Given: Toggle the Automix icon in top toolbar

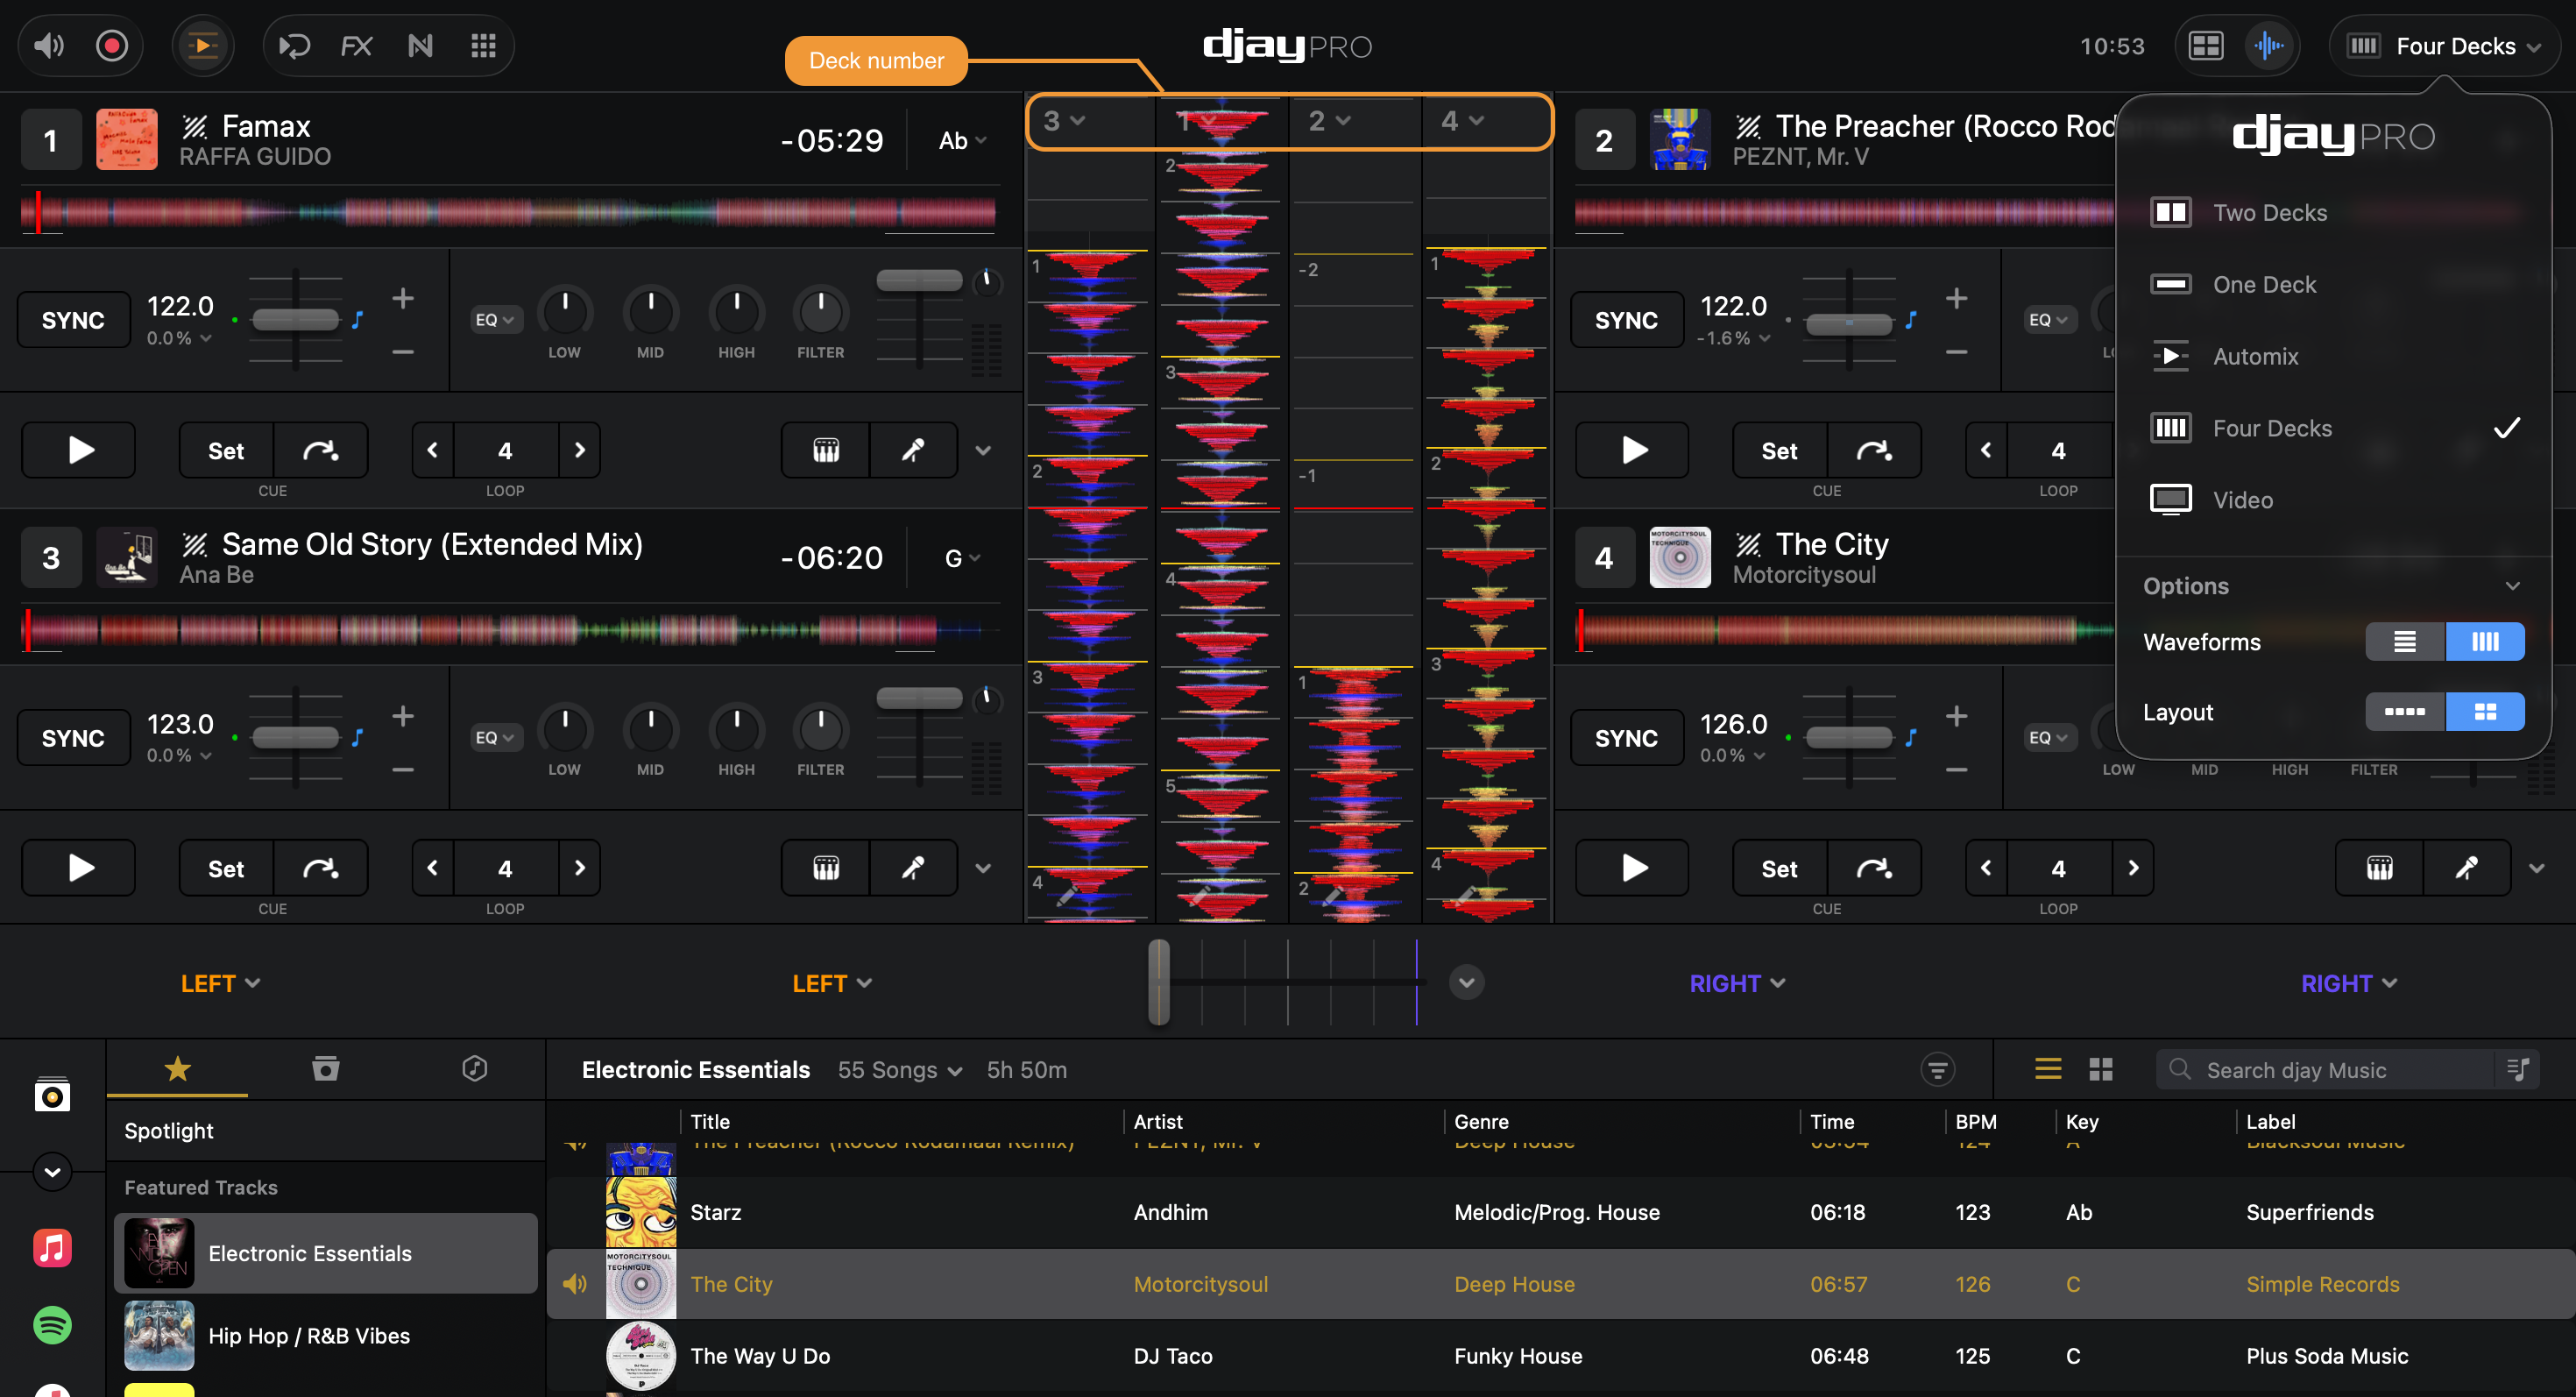Looking at the screenshot, I should (x=203, y=46).
